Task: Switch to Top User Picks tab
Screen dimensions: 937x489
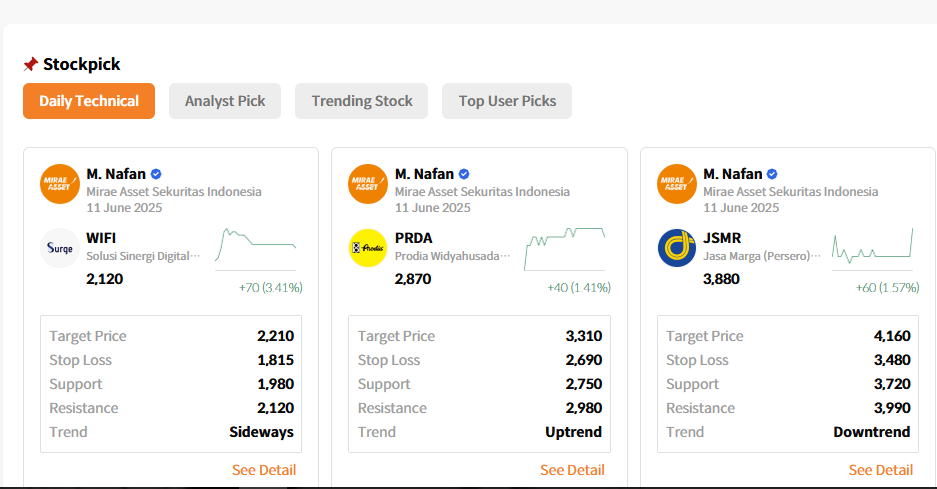Action: (507, 101)
